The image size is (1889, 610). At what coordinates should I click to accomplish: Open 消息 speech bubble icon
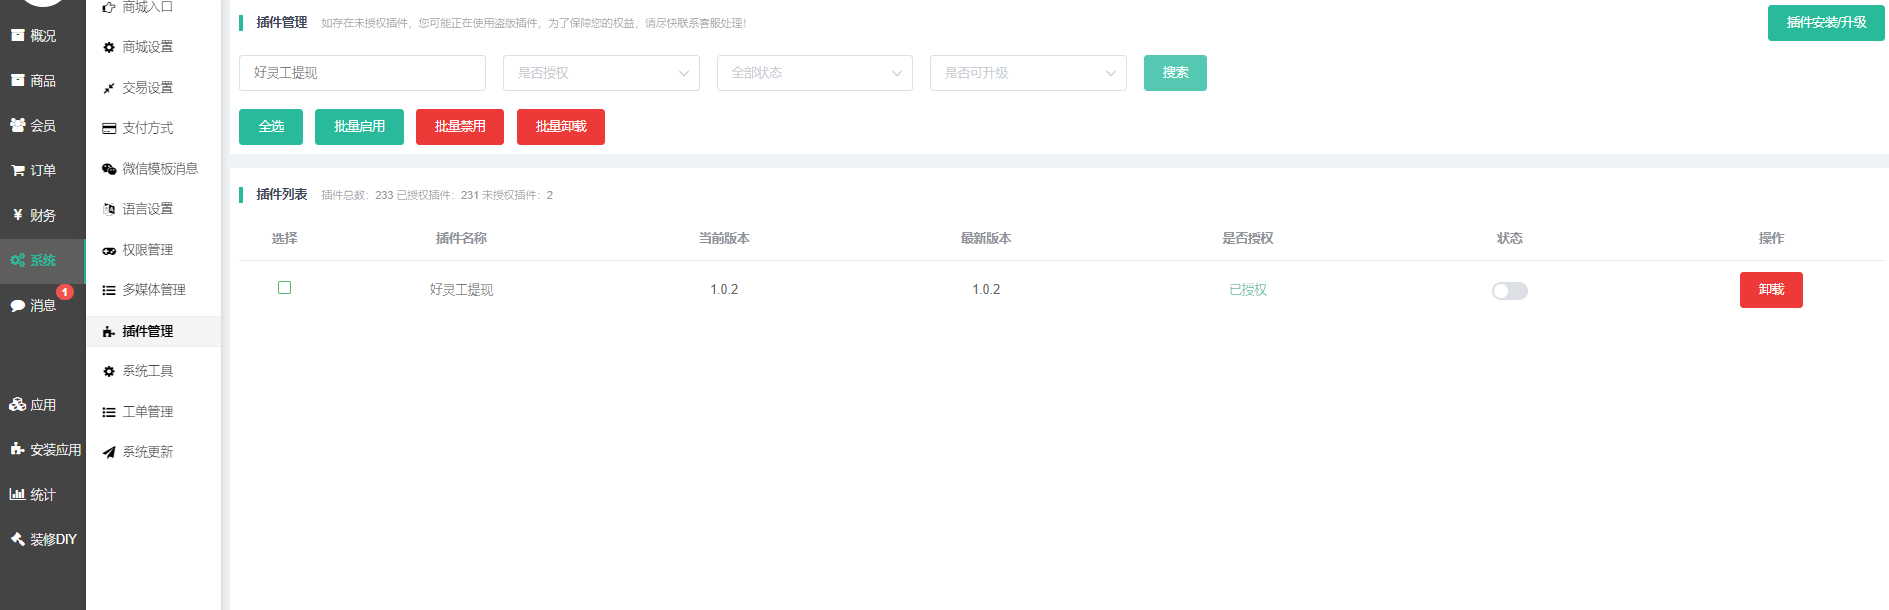17,306
